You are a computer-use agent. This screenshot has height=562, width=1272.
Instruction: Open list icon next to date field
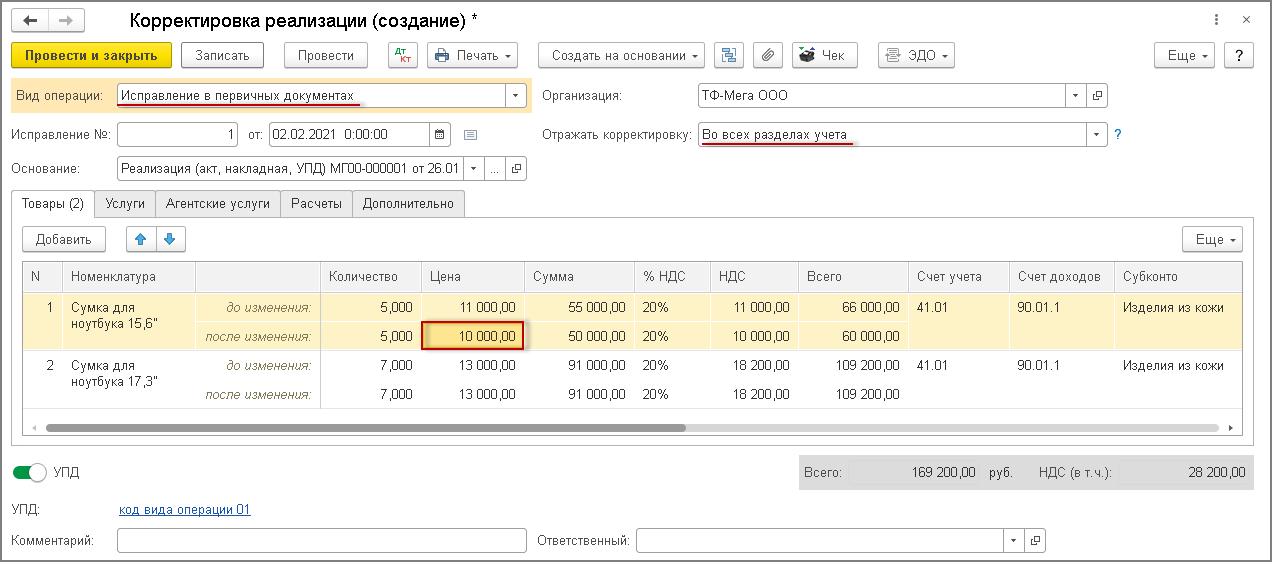click(x=471, y=134)
